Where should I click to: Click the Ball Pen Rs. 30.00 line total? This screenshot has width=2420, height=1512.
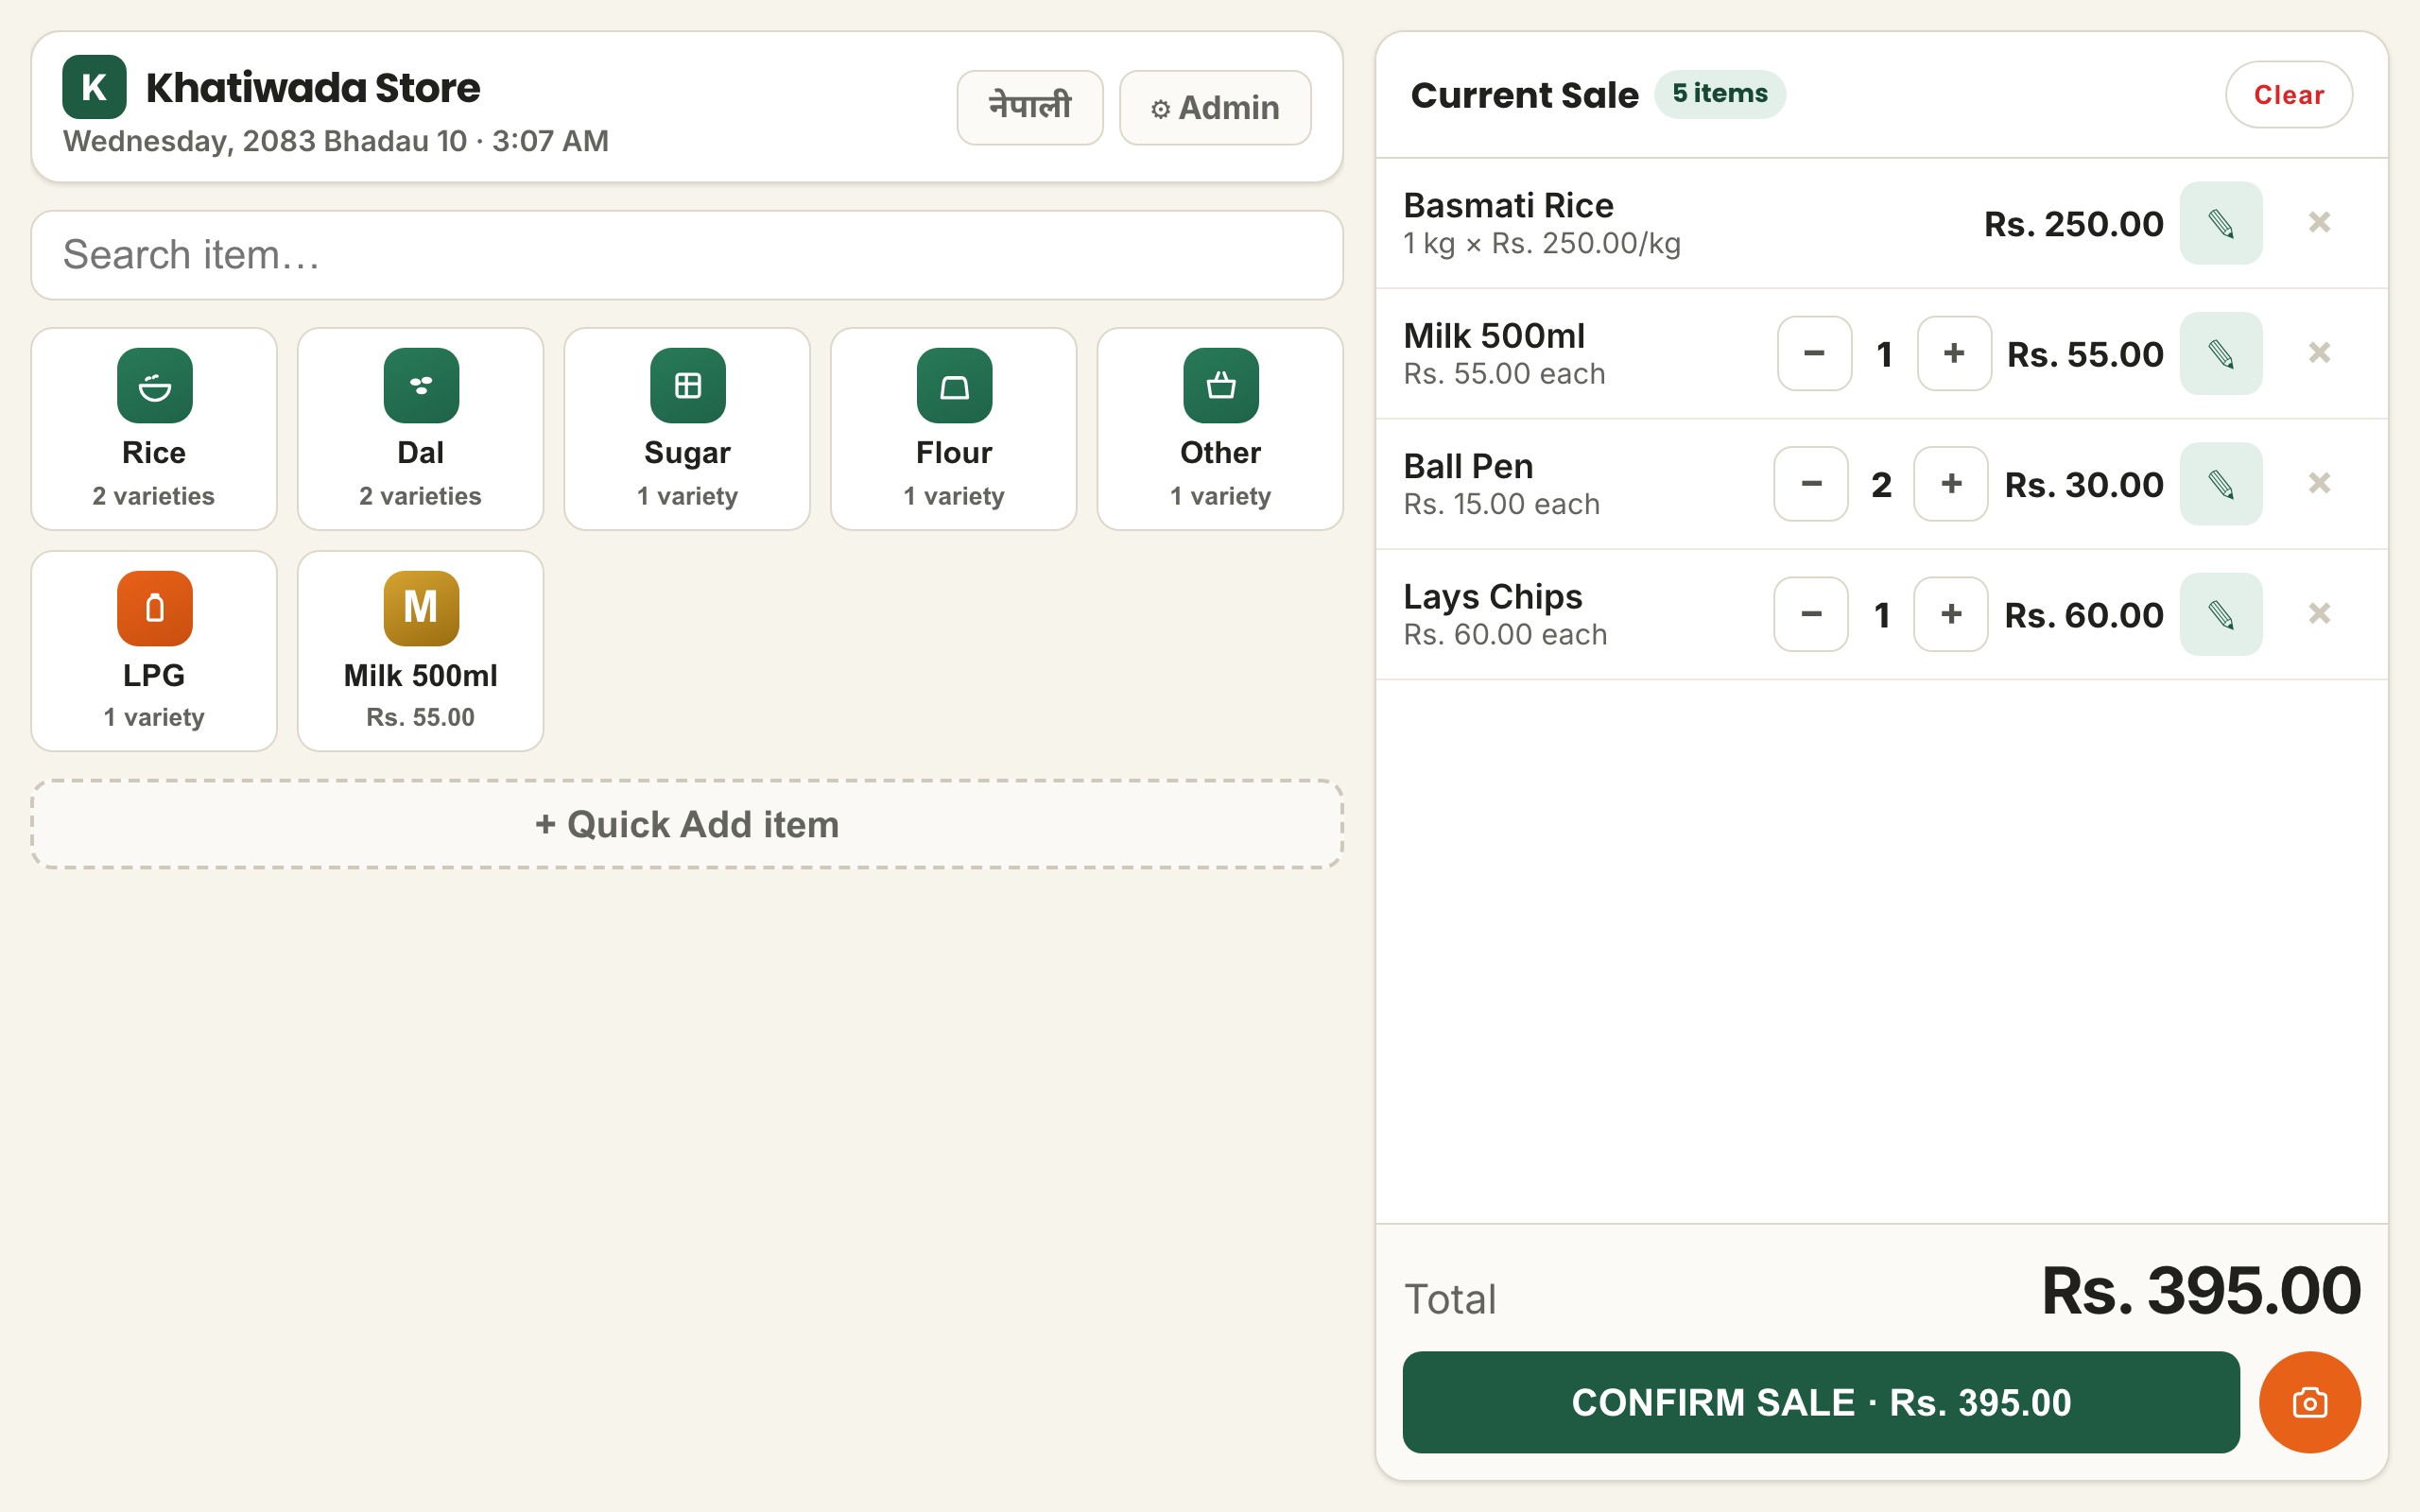(2084, 485)
